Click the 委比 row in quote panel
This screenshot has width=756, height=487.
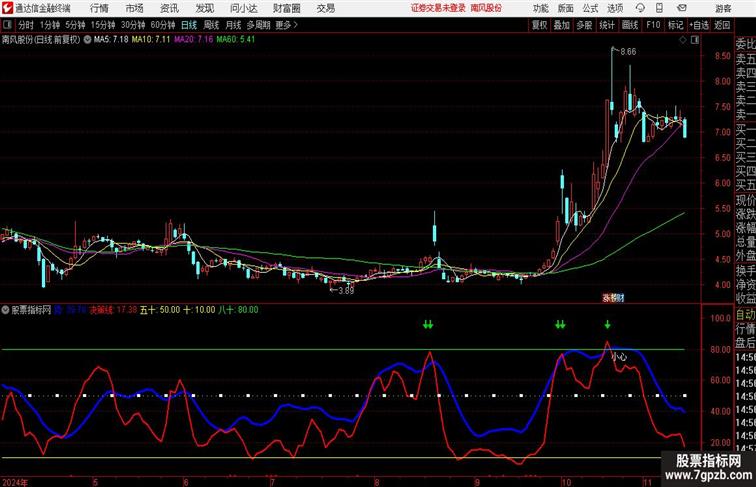coord(745,45)
